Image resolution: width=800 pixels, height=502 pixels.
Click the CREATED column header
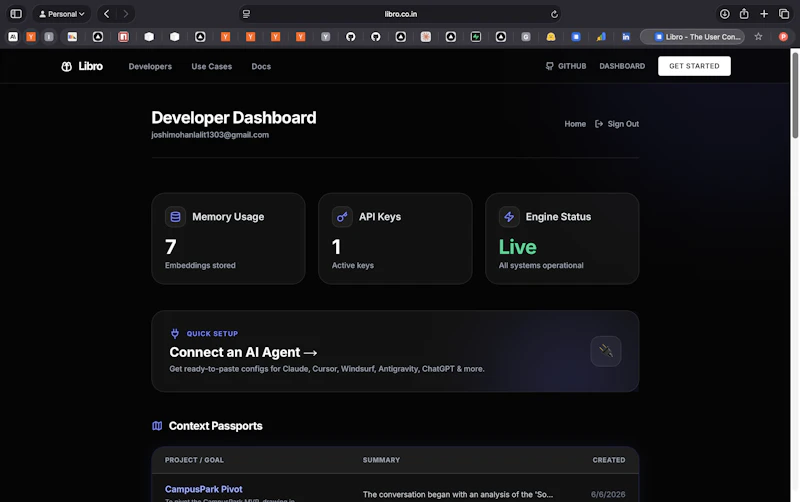tap(609, 460)
